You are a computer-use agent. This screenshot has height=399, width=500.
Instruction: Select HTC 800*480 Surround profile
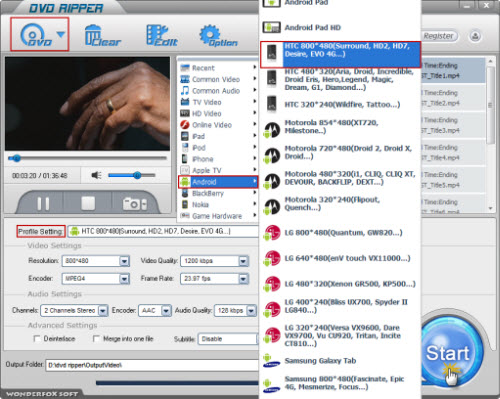coord(340,54)
